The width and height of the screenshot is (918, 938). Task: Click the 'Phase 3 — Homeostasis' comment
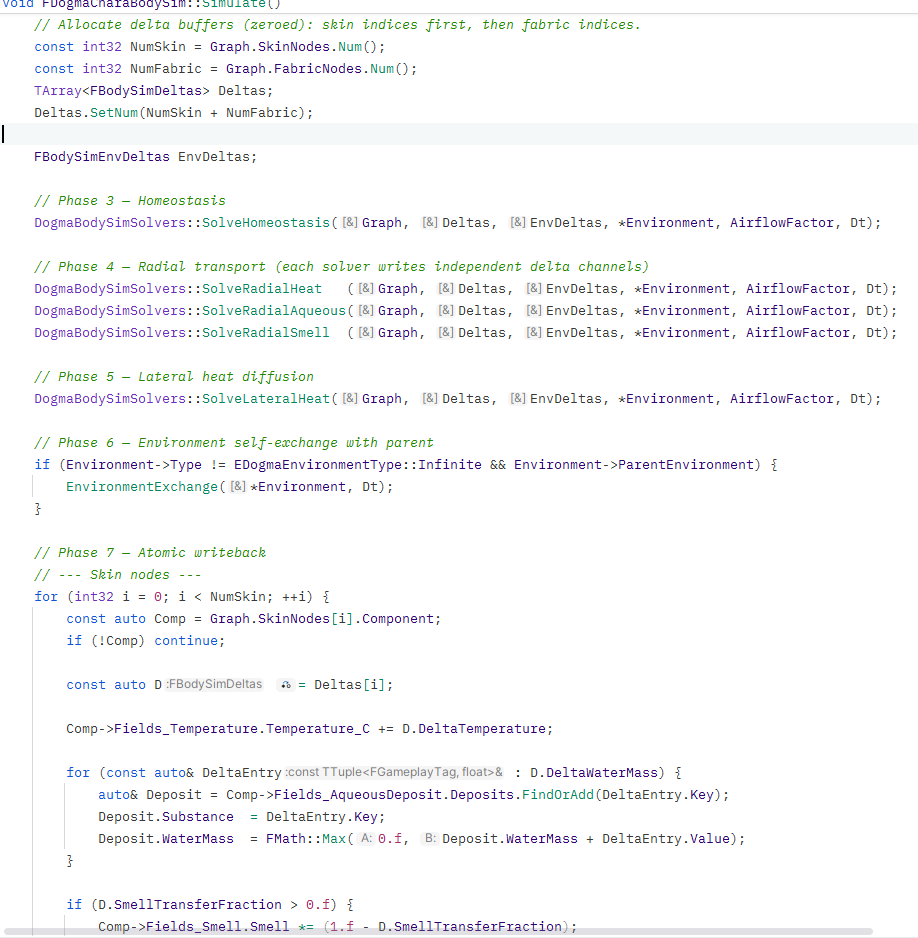pos(130,200)
